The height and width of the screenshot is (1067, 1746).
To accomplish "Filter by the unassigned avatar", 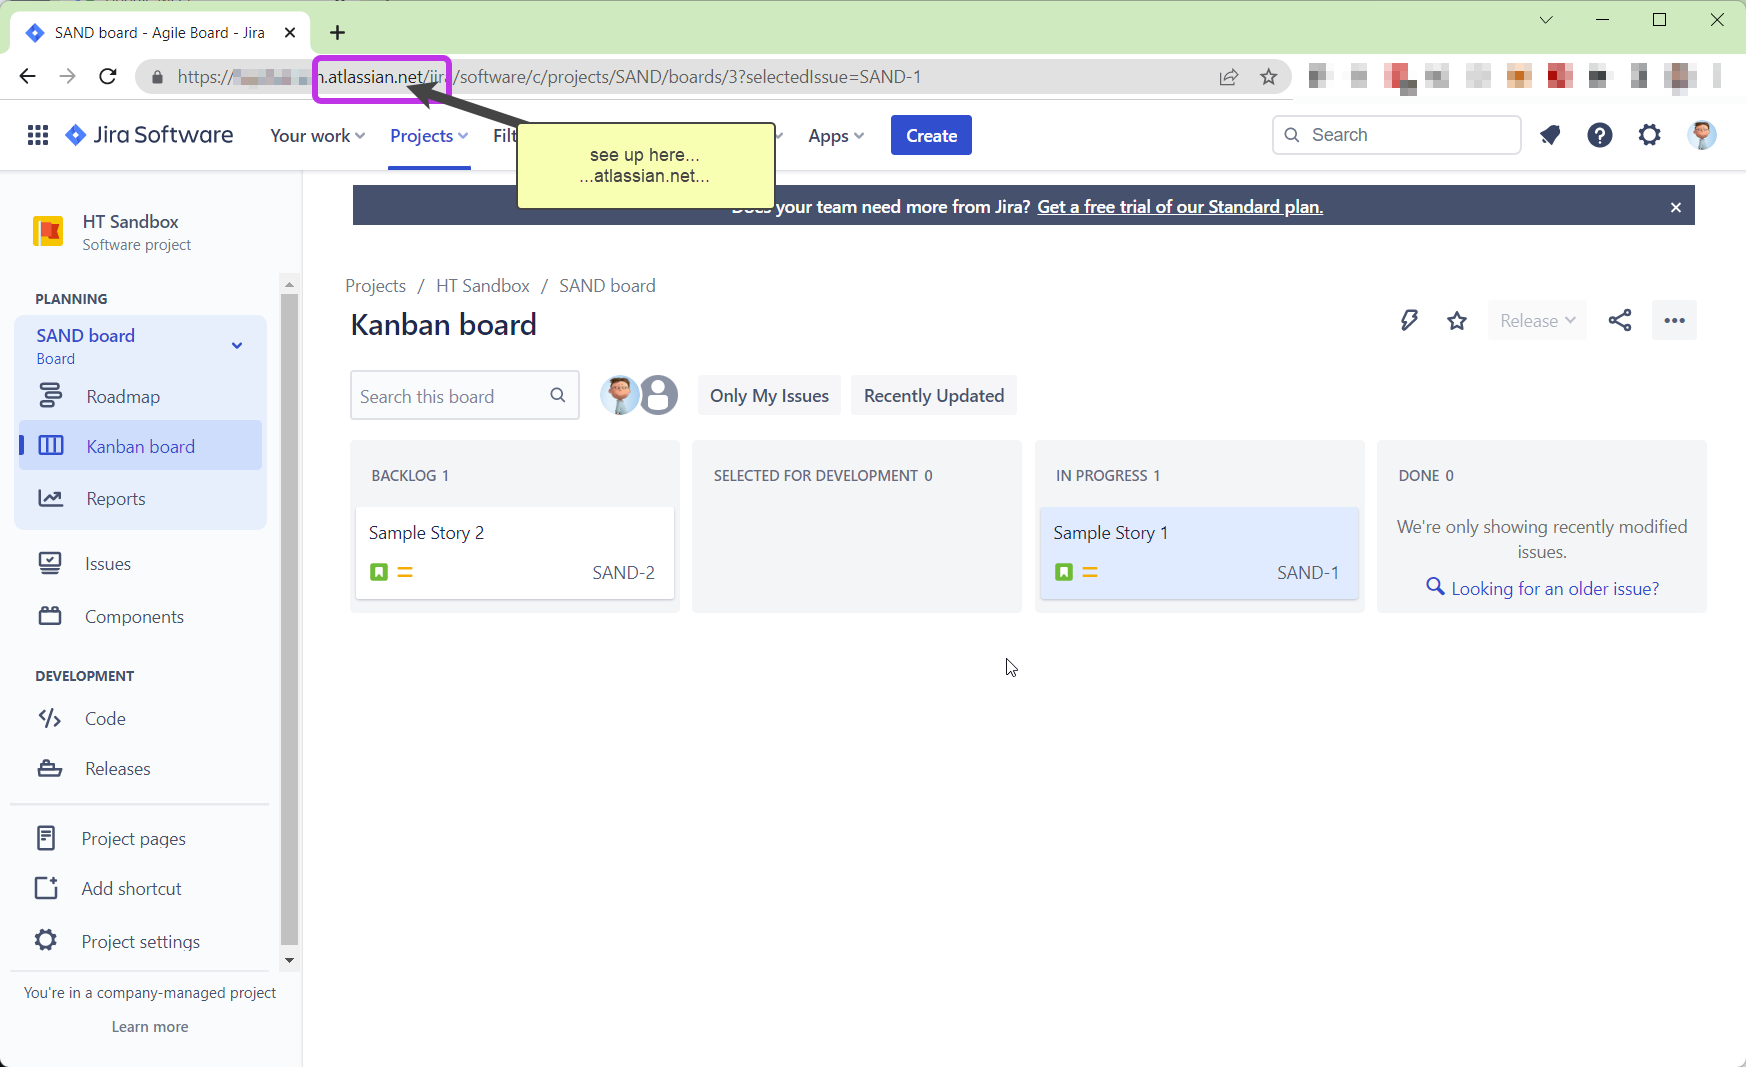I will tap(659, 396).
